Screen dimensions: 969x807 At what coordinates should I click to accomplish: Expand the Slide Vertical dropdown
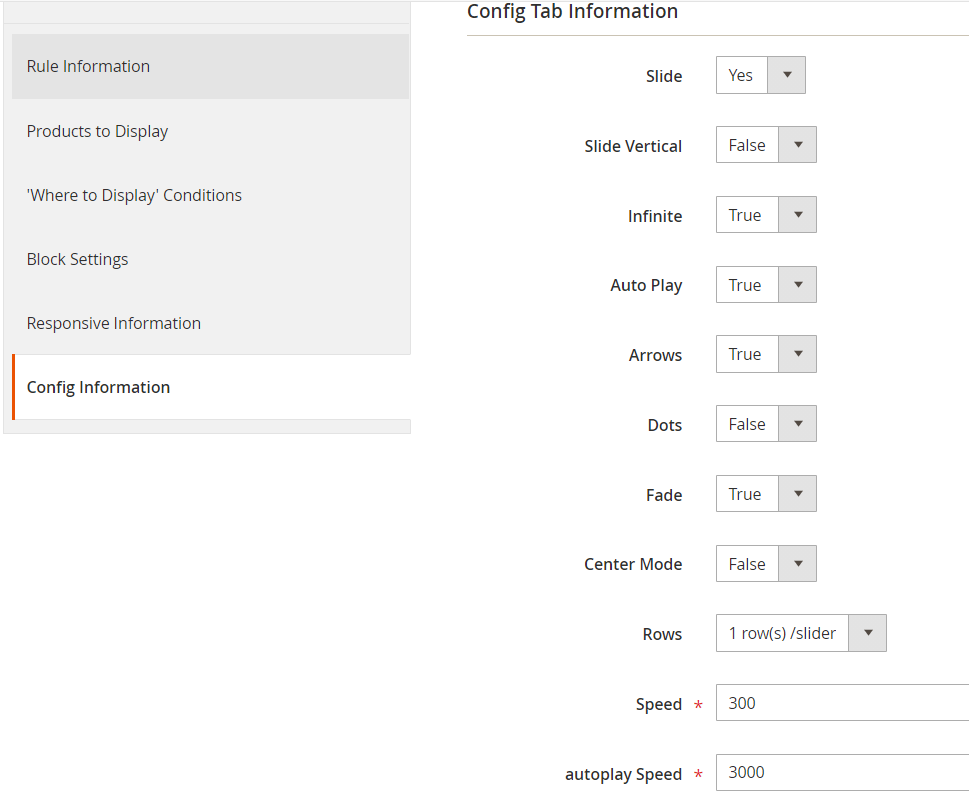point(766,145)
